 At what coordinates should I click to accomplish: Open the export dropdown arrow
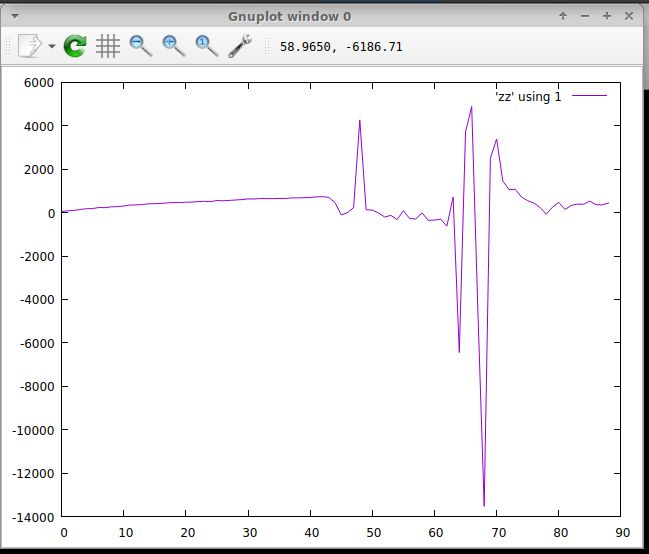[52, 46]
